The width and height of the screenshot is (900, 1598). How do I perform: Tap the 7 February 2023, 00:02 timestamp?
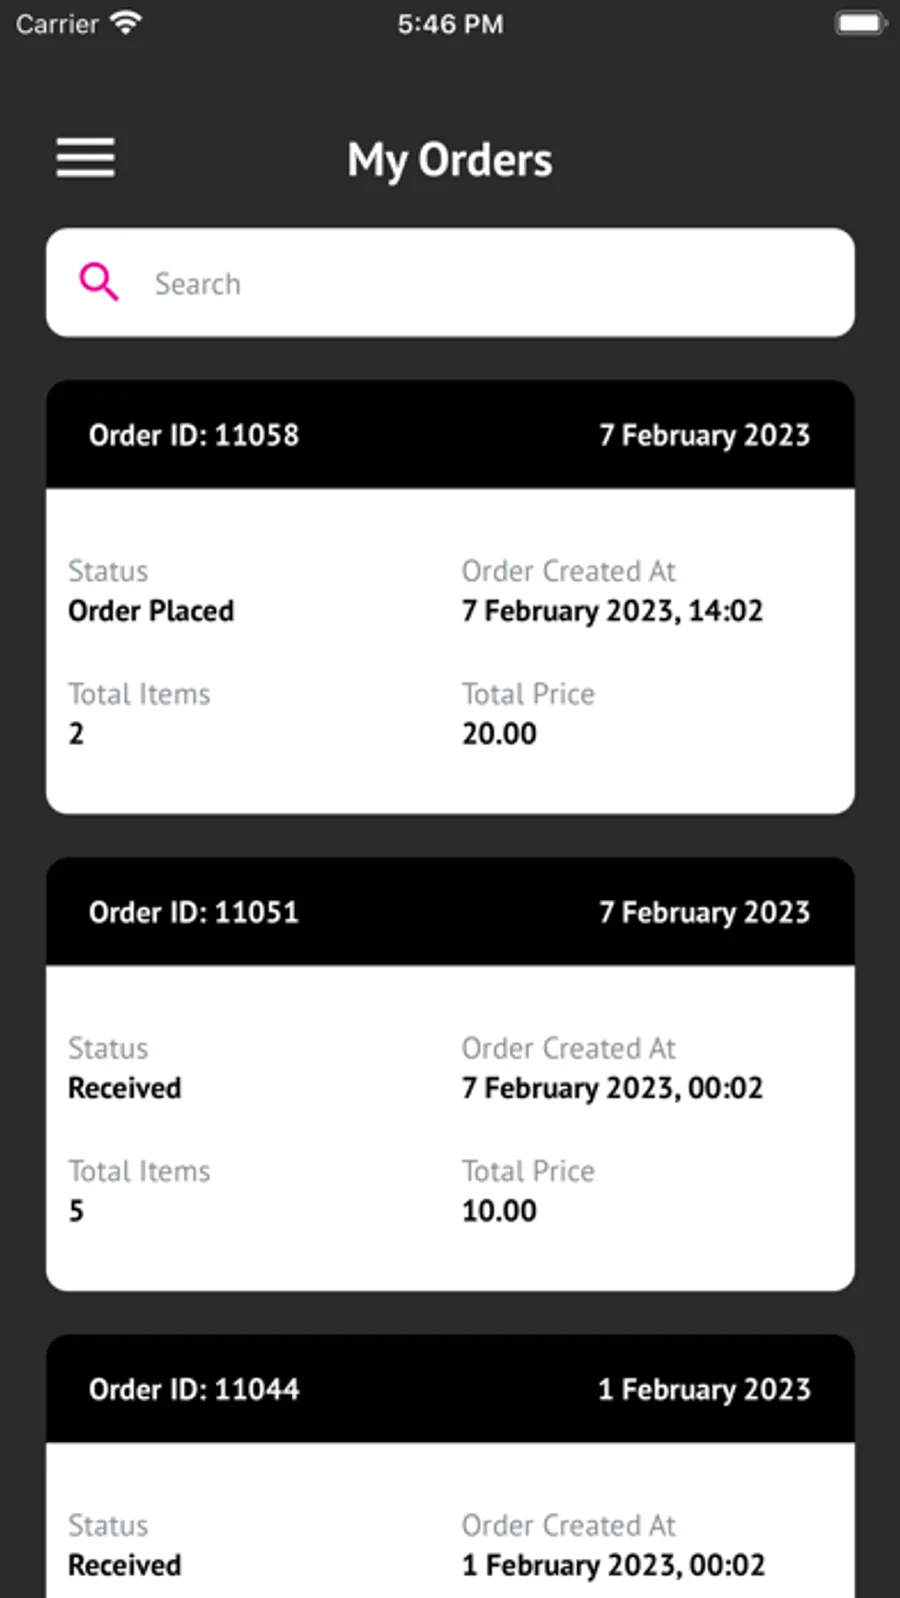(x=612, y=1088)
